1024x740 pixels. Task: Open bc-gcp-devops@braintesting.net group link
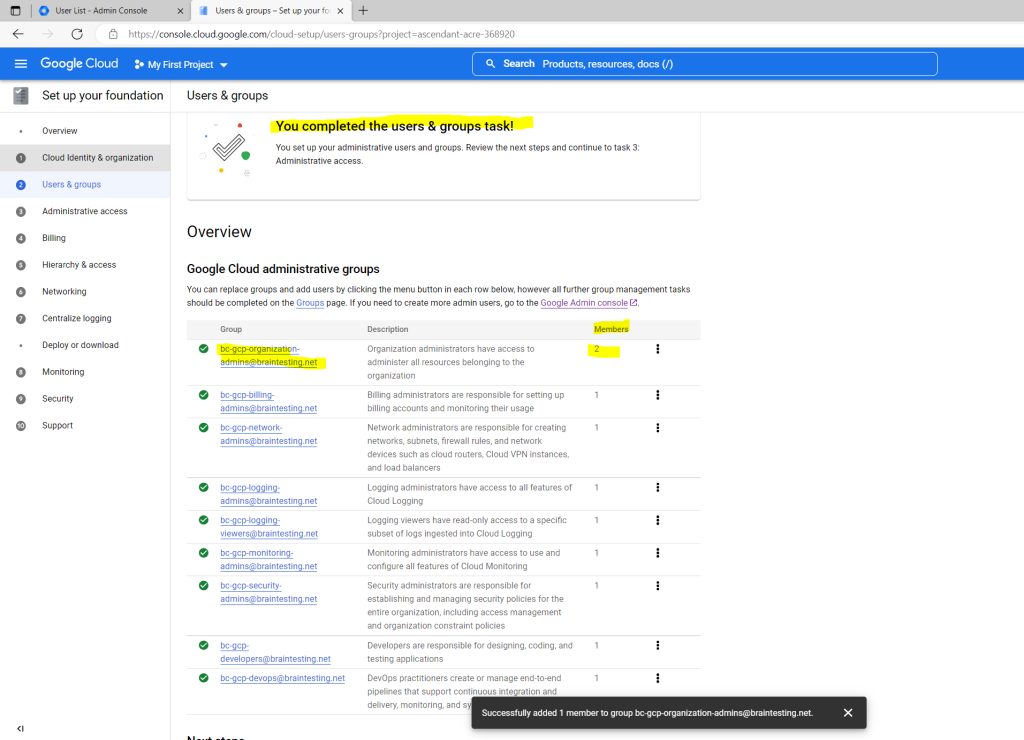click(x=282, y=679)
